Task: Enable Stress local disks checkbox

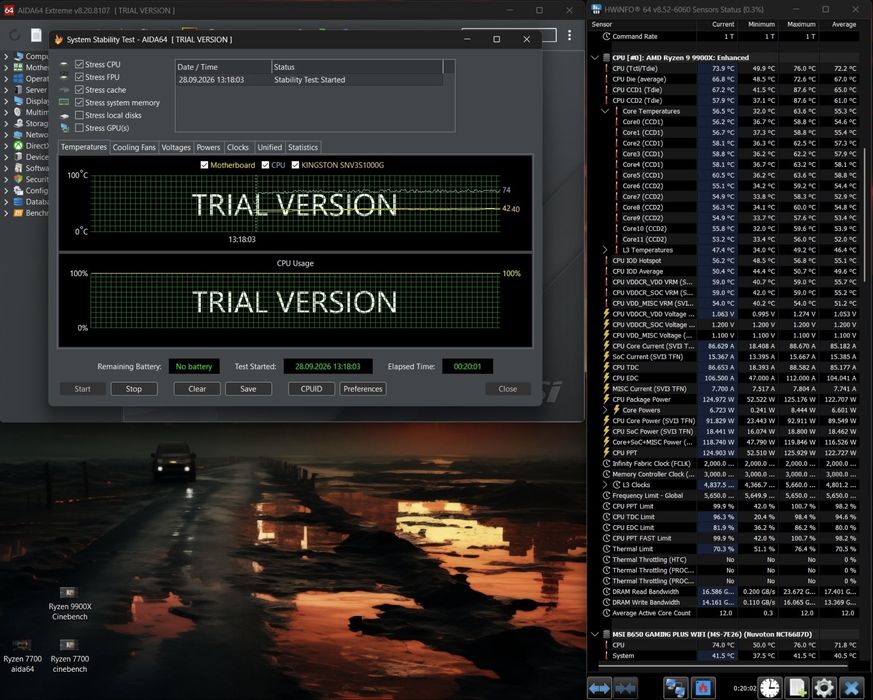Action: pyautogui.click(x=79, y=115)
